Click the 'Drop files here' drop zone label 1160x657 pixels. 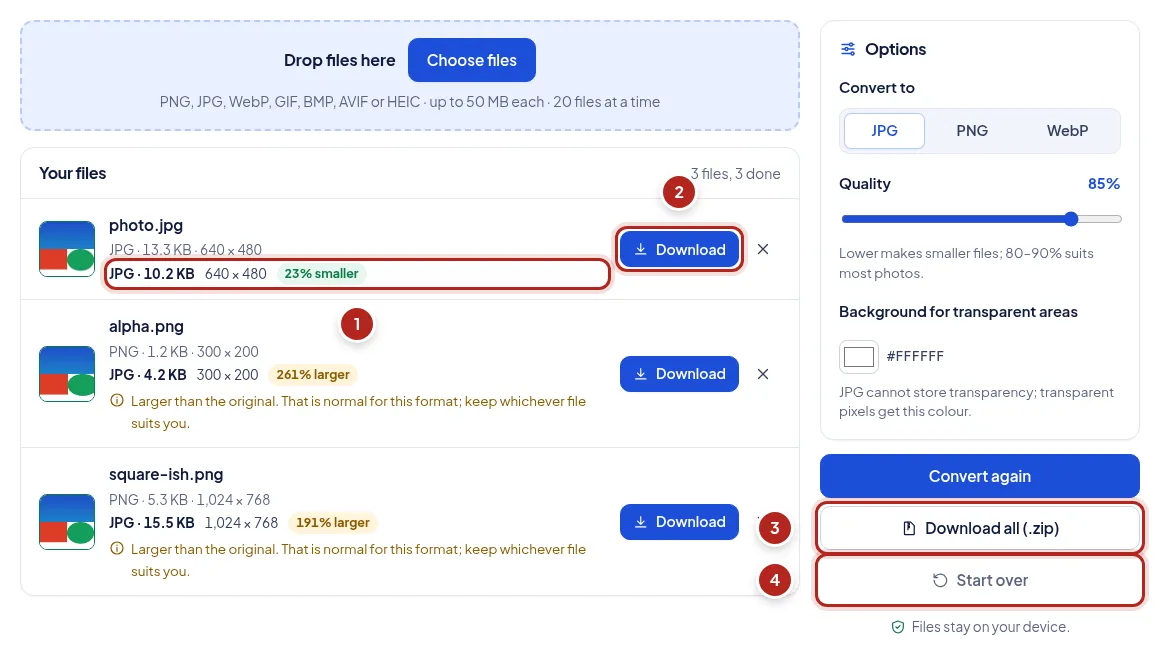[340, 61]
